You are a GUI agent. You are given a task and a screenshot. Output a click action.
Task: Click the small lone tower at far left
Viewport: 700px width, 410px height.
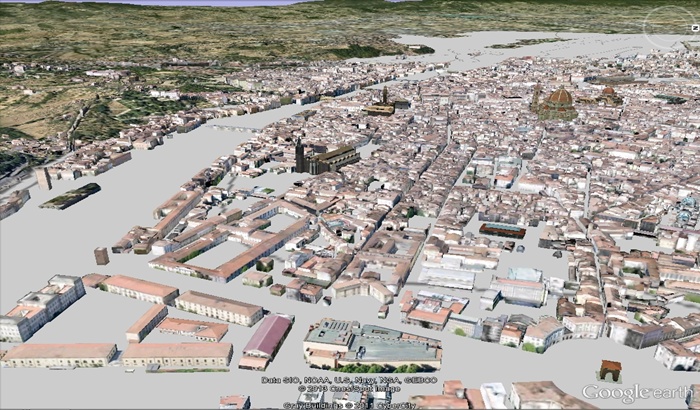tap(43, 178)
